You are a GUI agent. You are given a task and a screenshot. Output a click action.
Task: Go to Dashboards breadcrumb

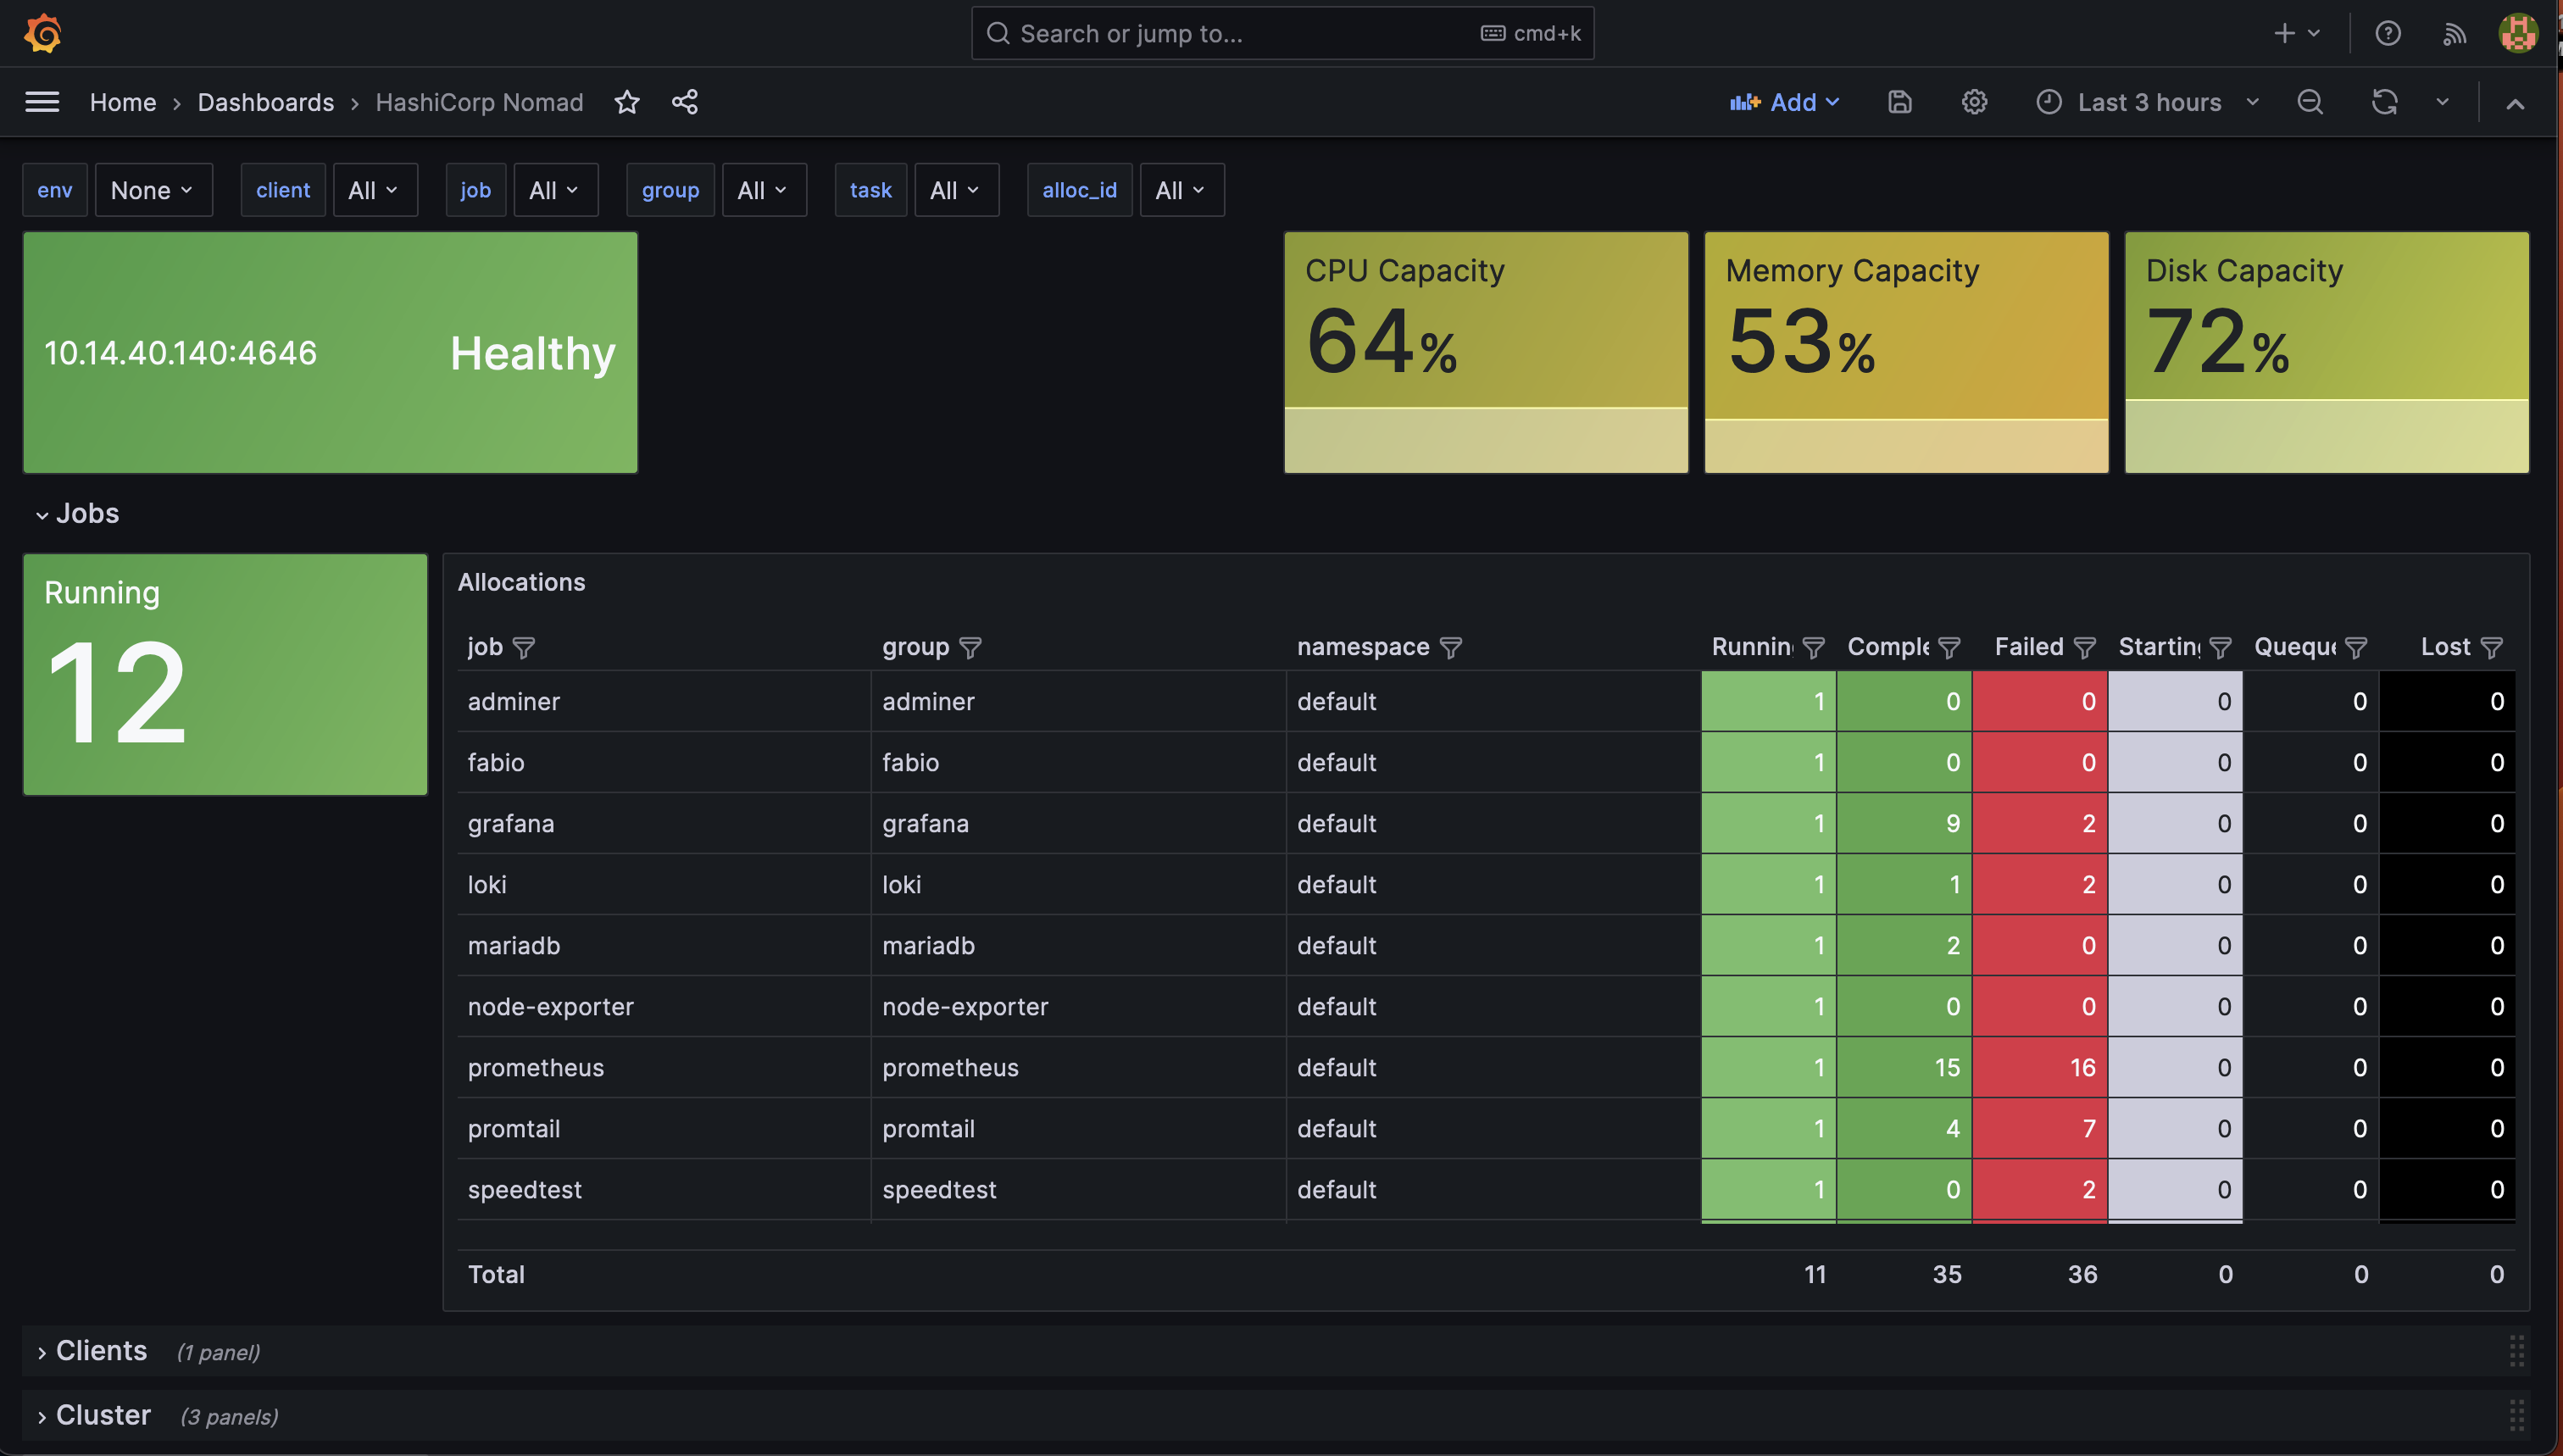pos(265,102)
